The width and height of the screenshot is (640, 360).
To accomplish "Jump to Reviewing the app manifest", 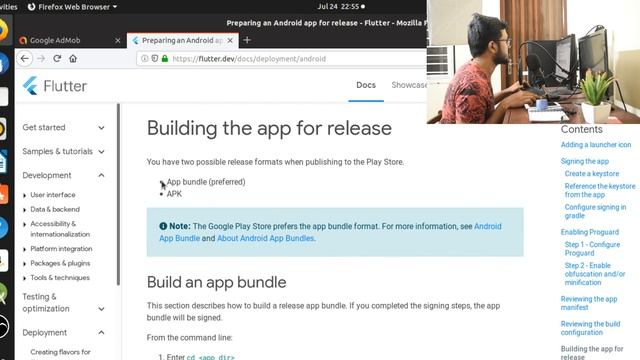I will 589,303.
